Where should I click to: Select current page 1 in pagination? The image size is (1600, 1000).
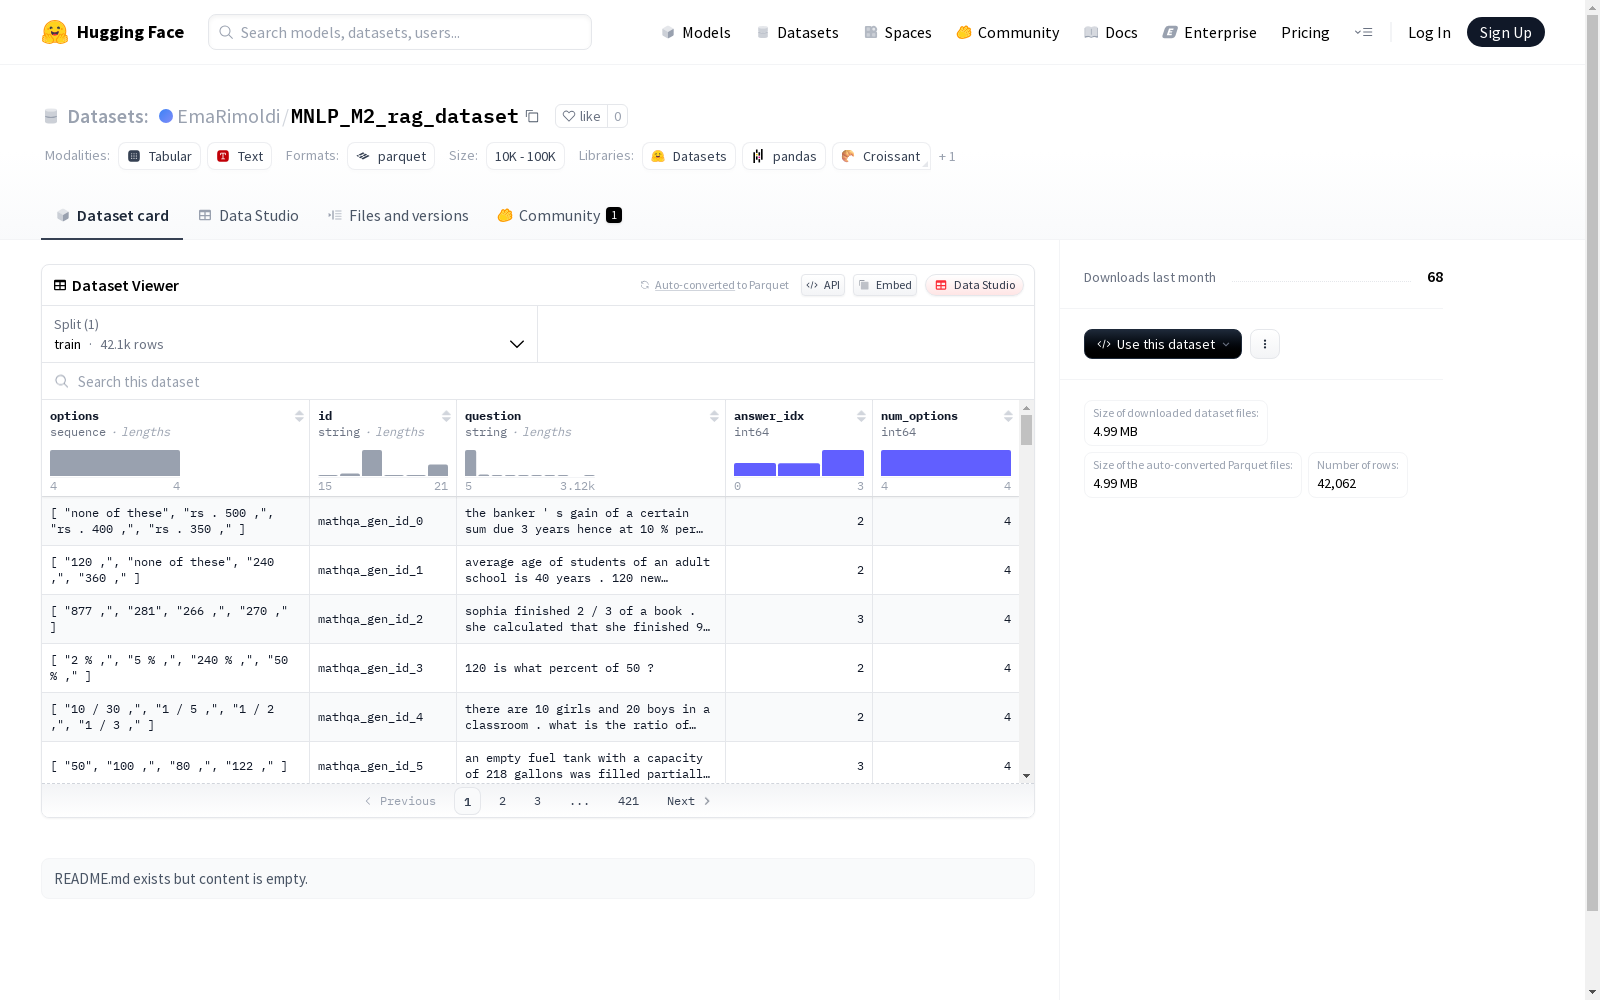[467, 801]
